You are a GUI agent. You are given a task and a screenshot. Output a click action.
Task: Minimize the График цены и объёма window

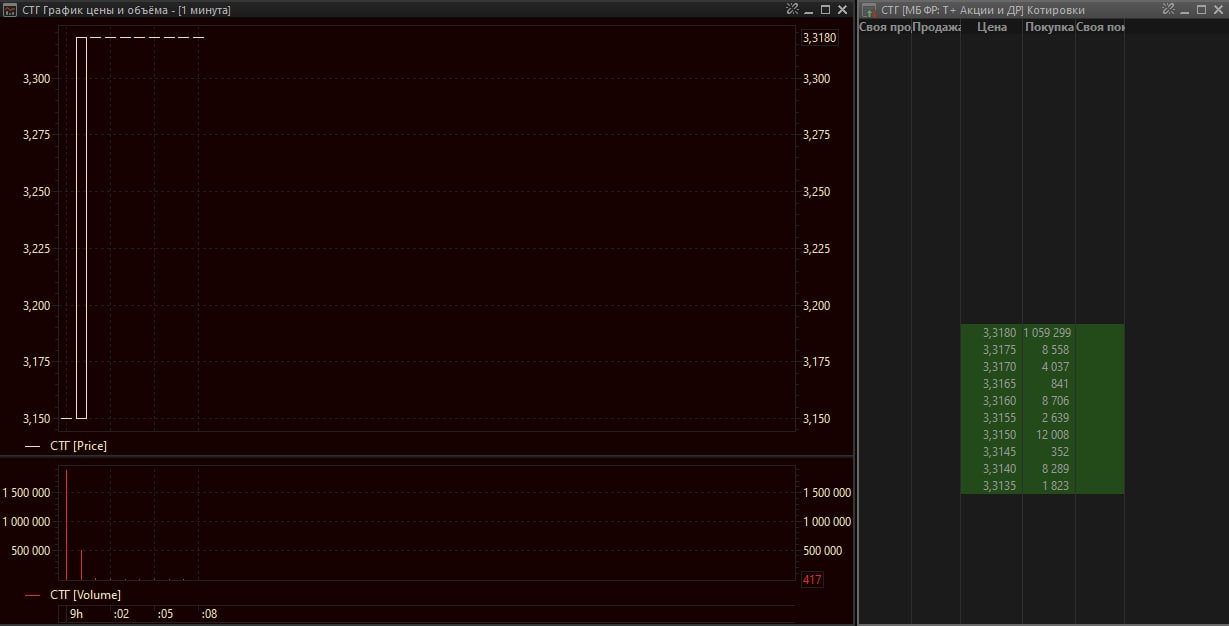click(x=809, y=10)
